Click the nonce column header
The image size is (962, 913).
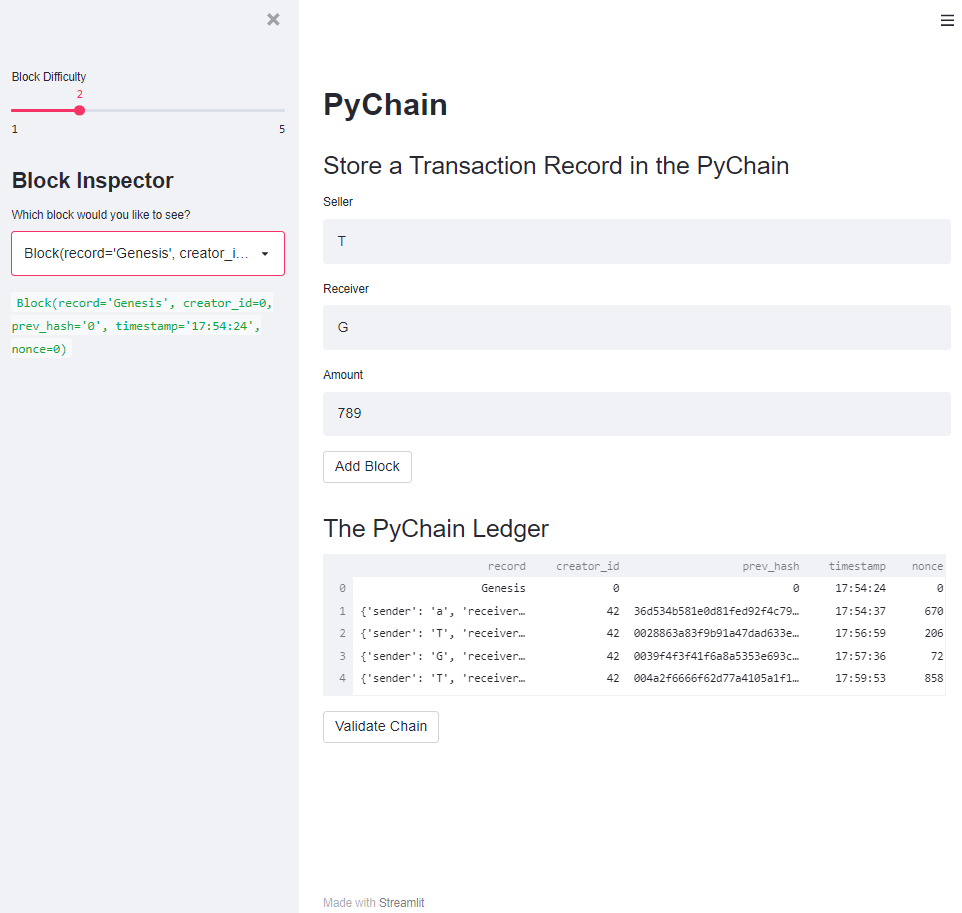click(x=928, y=565)
